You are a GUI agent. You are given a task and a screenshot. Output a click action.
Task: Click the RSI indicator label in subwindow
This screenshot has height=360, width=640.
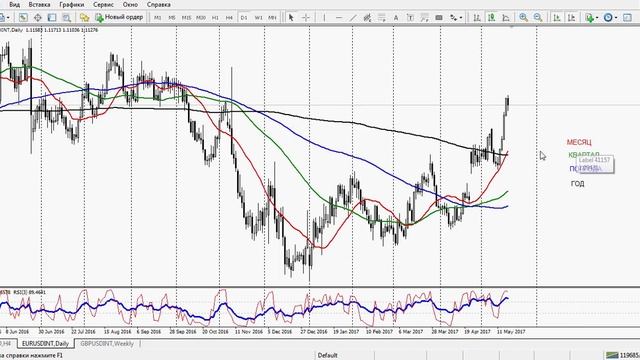[29, 292]
